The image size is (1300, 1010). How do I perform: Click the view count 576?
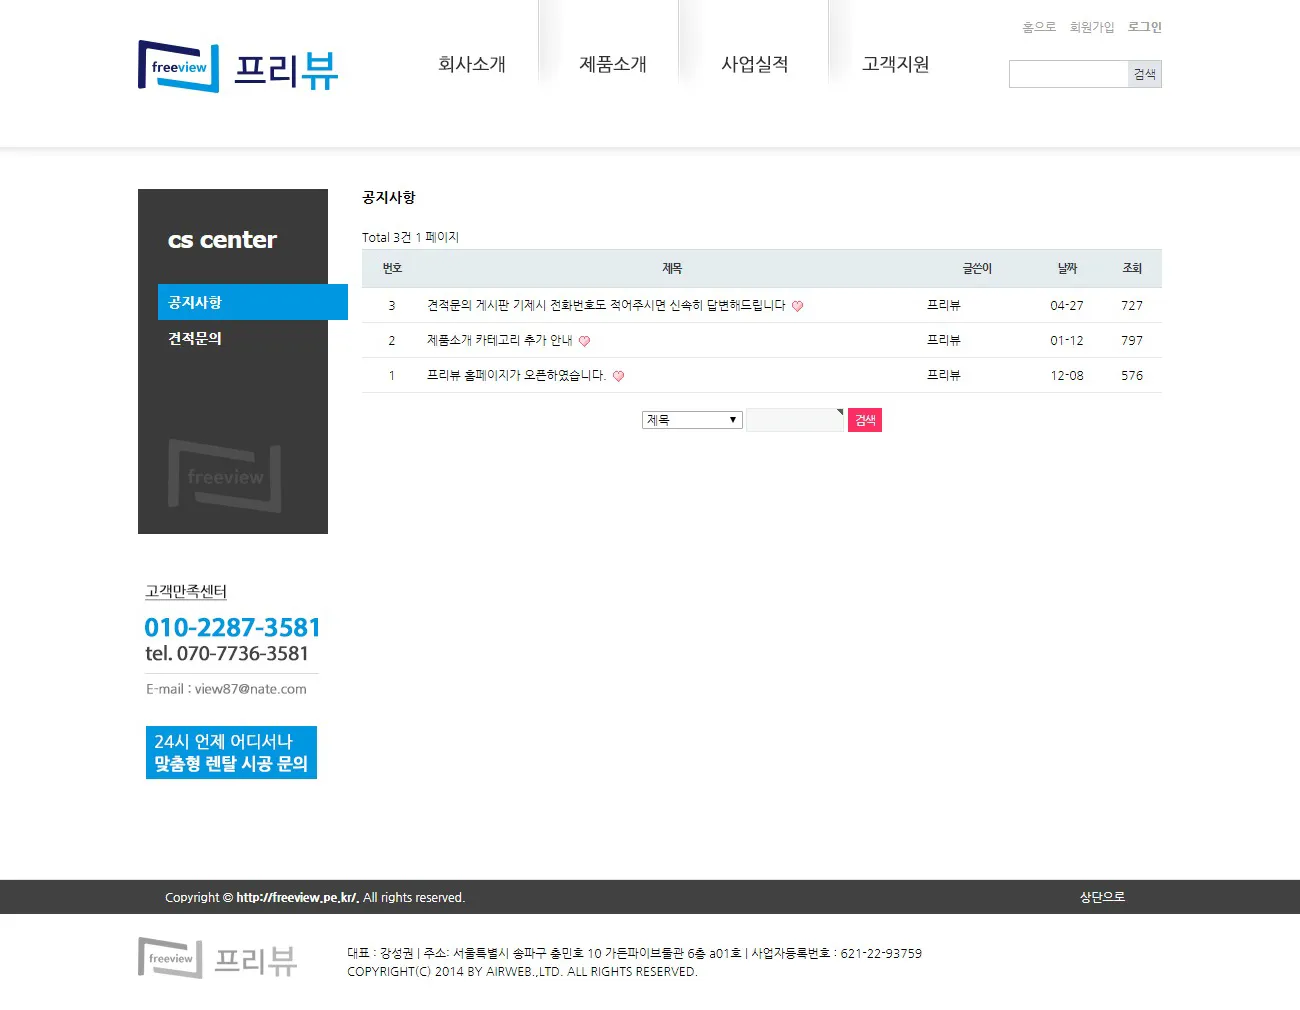(x=1132, y=375)
